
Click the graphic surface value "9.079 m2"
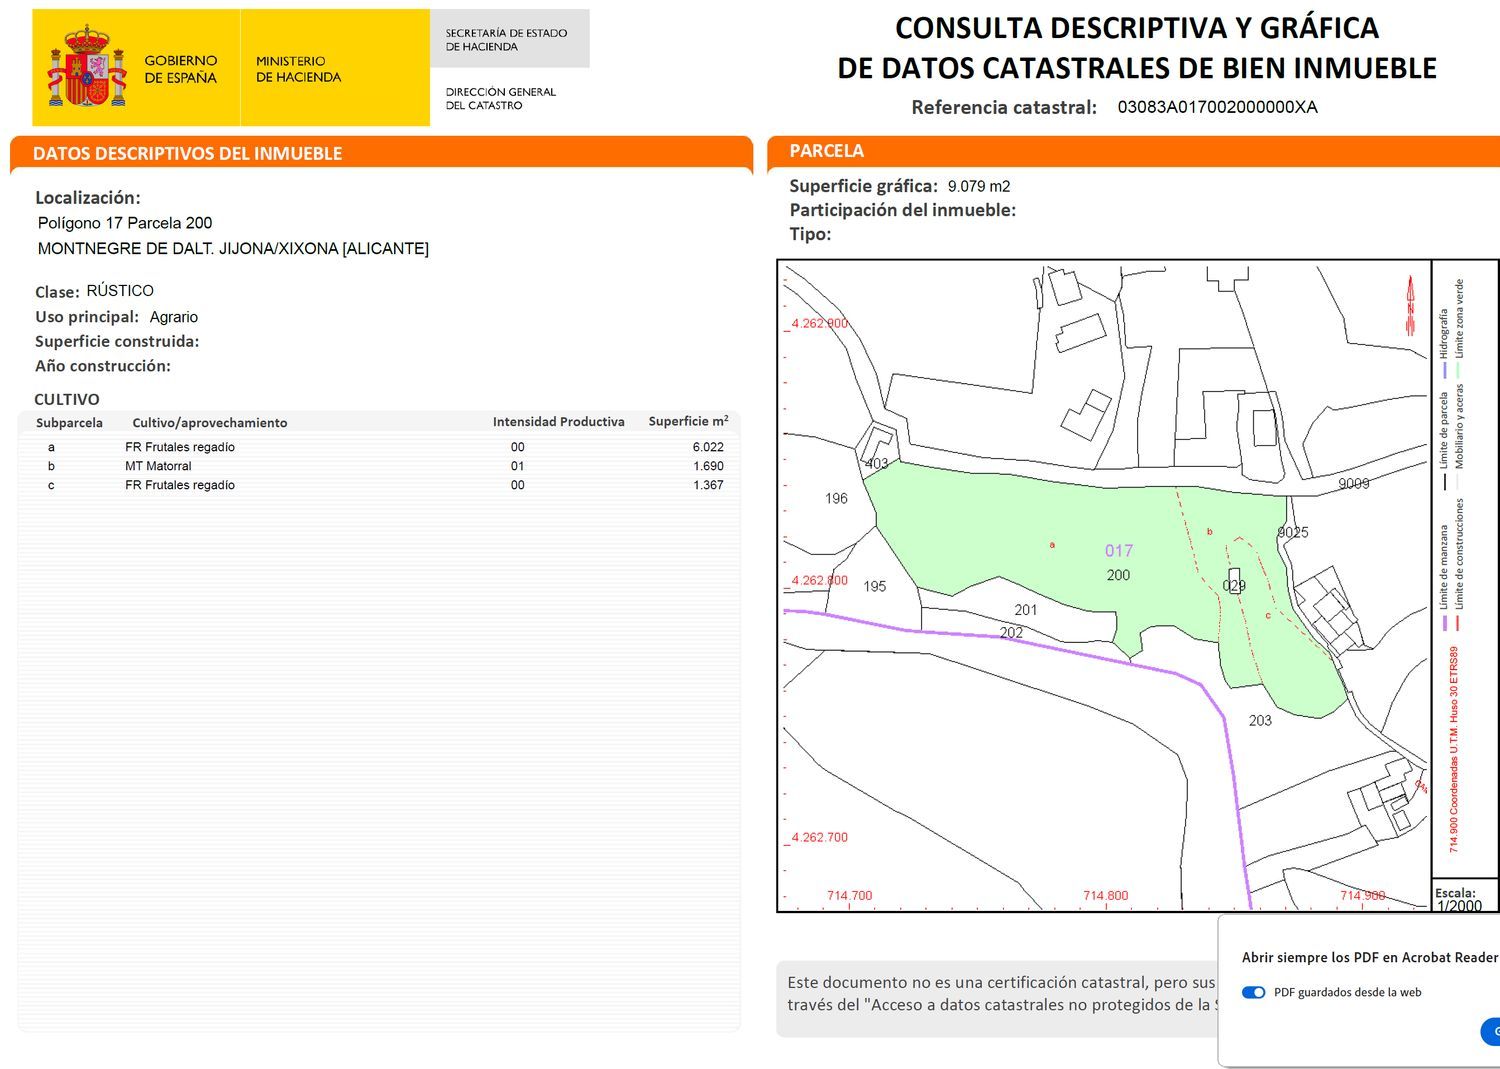coord(979,186)
